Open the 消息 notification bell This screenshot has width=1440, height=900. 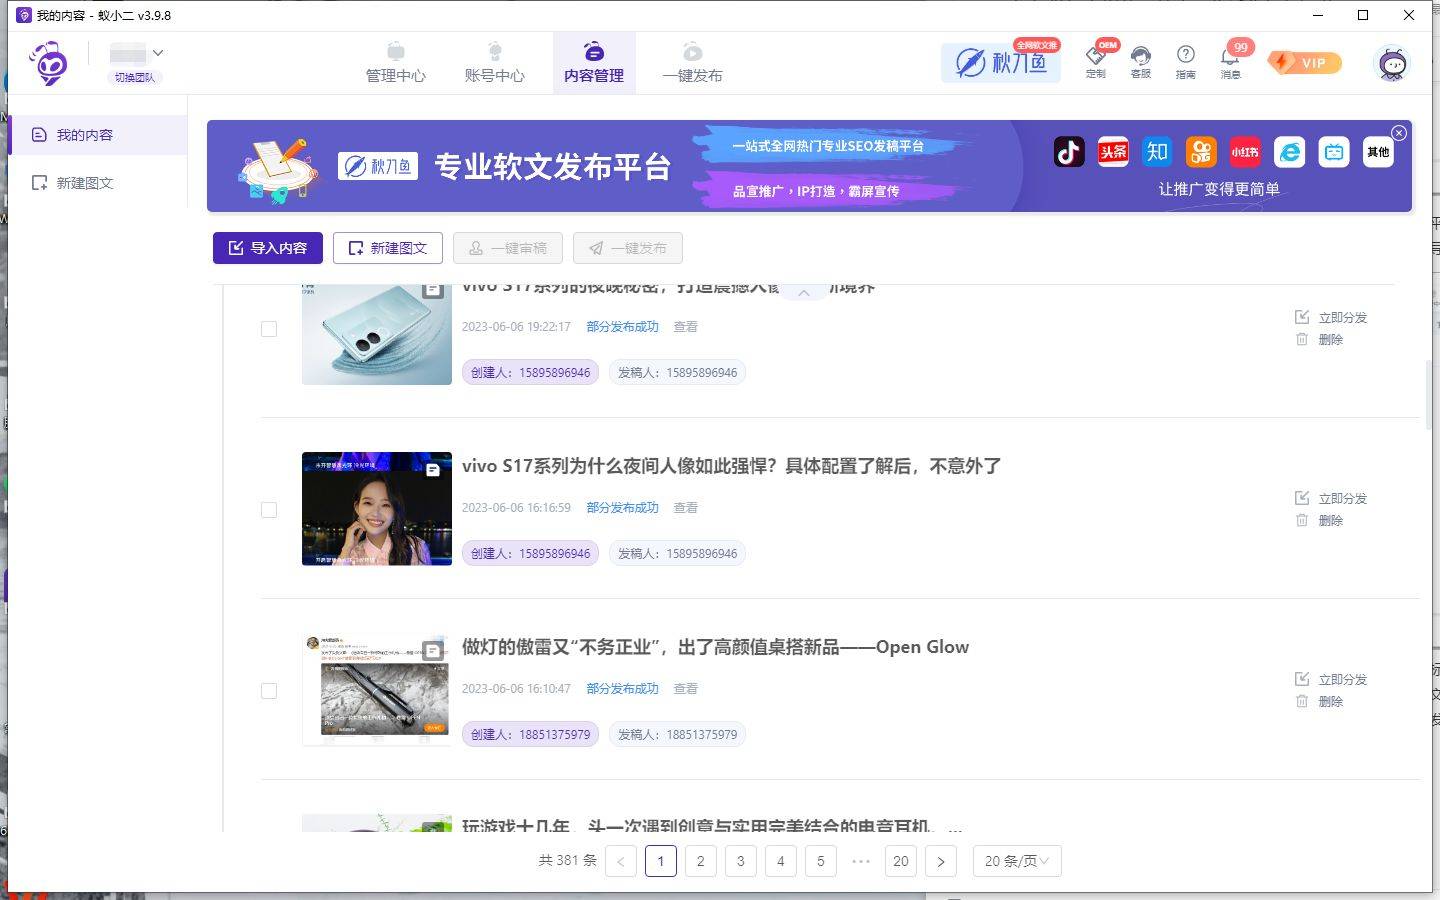tap(1231, 61)
